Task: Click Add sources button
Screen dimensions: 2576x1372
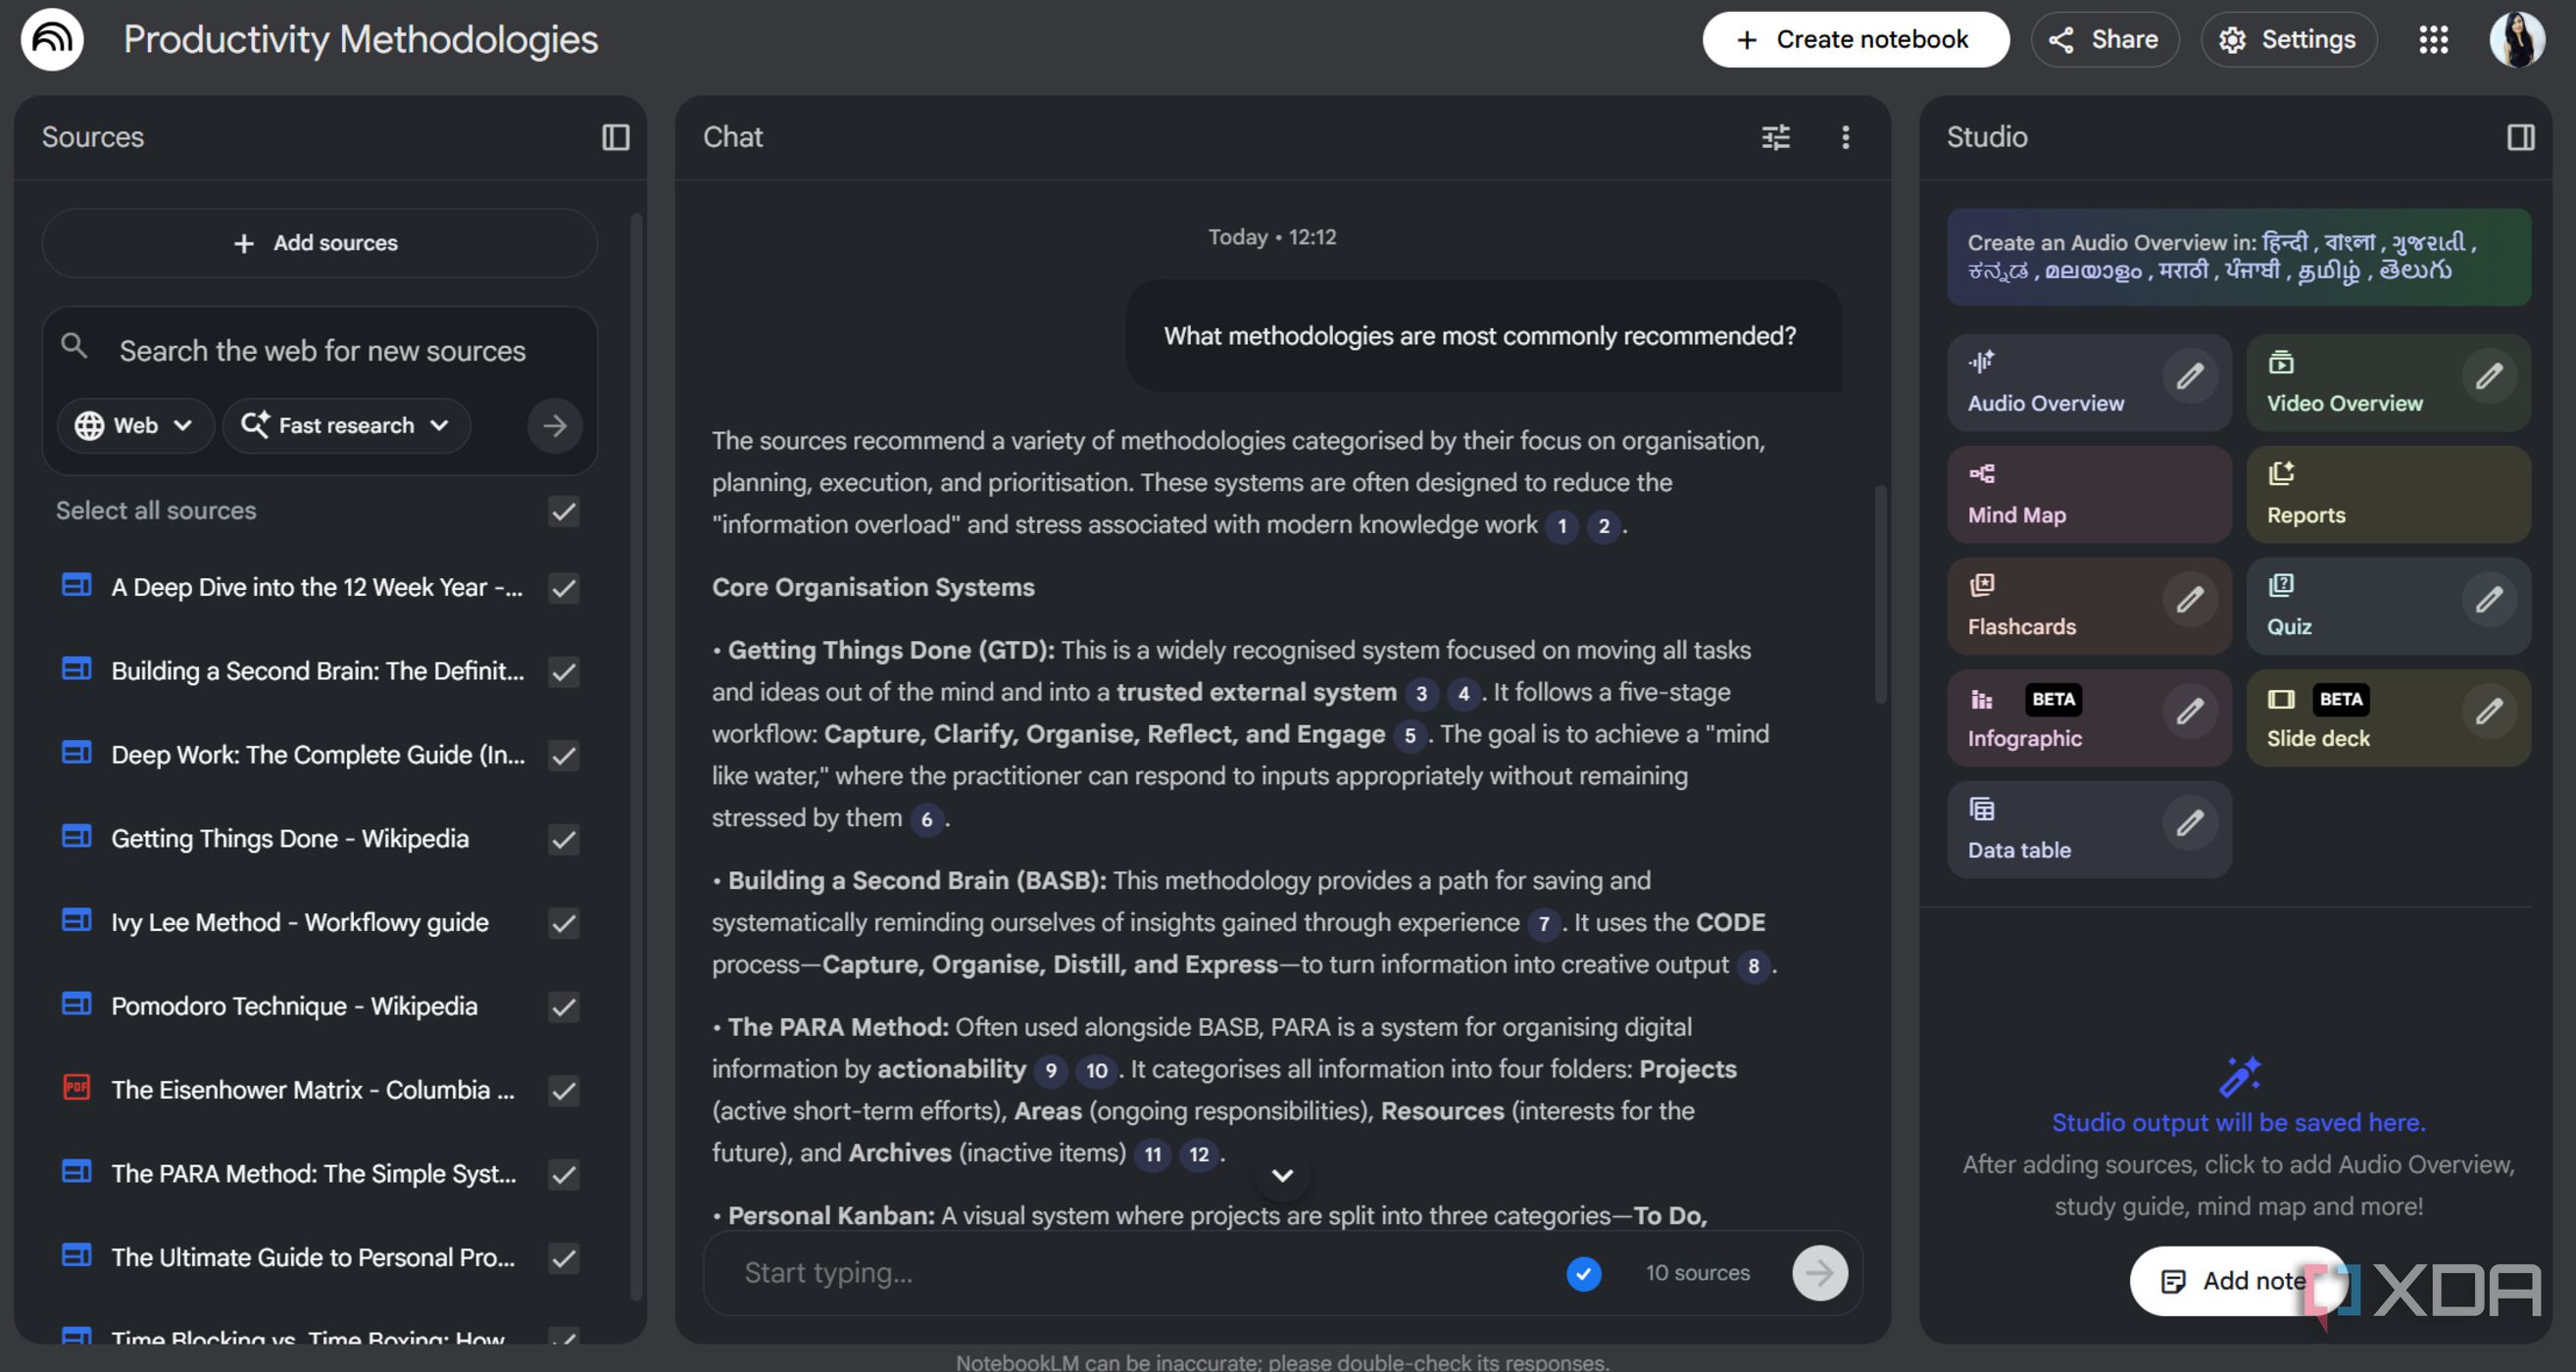Action: coord(319,243)
